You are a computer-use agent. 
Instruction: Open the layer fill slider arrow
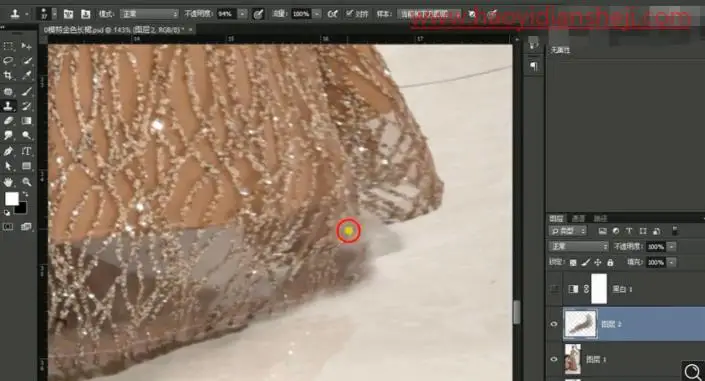pos(671,262)
